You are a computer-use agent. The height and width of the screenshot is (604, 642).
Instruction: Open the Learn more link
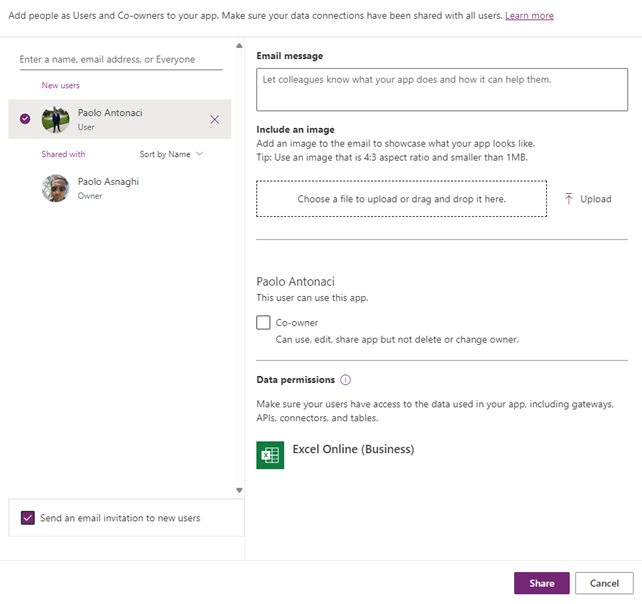coord(529,16)
